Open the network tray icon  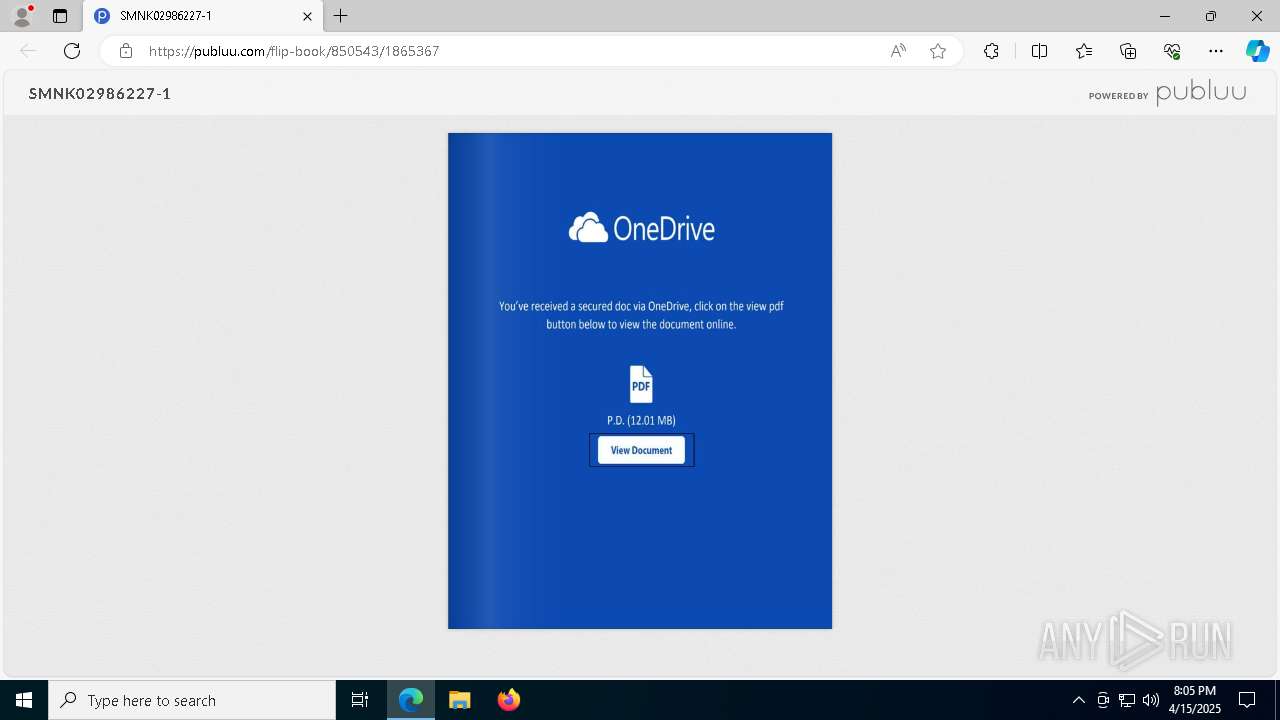[1127, 700]
